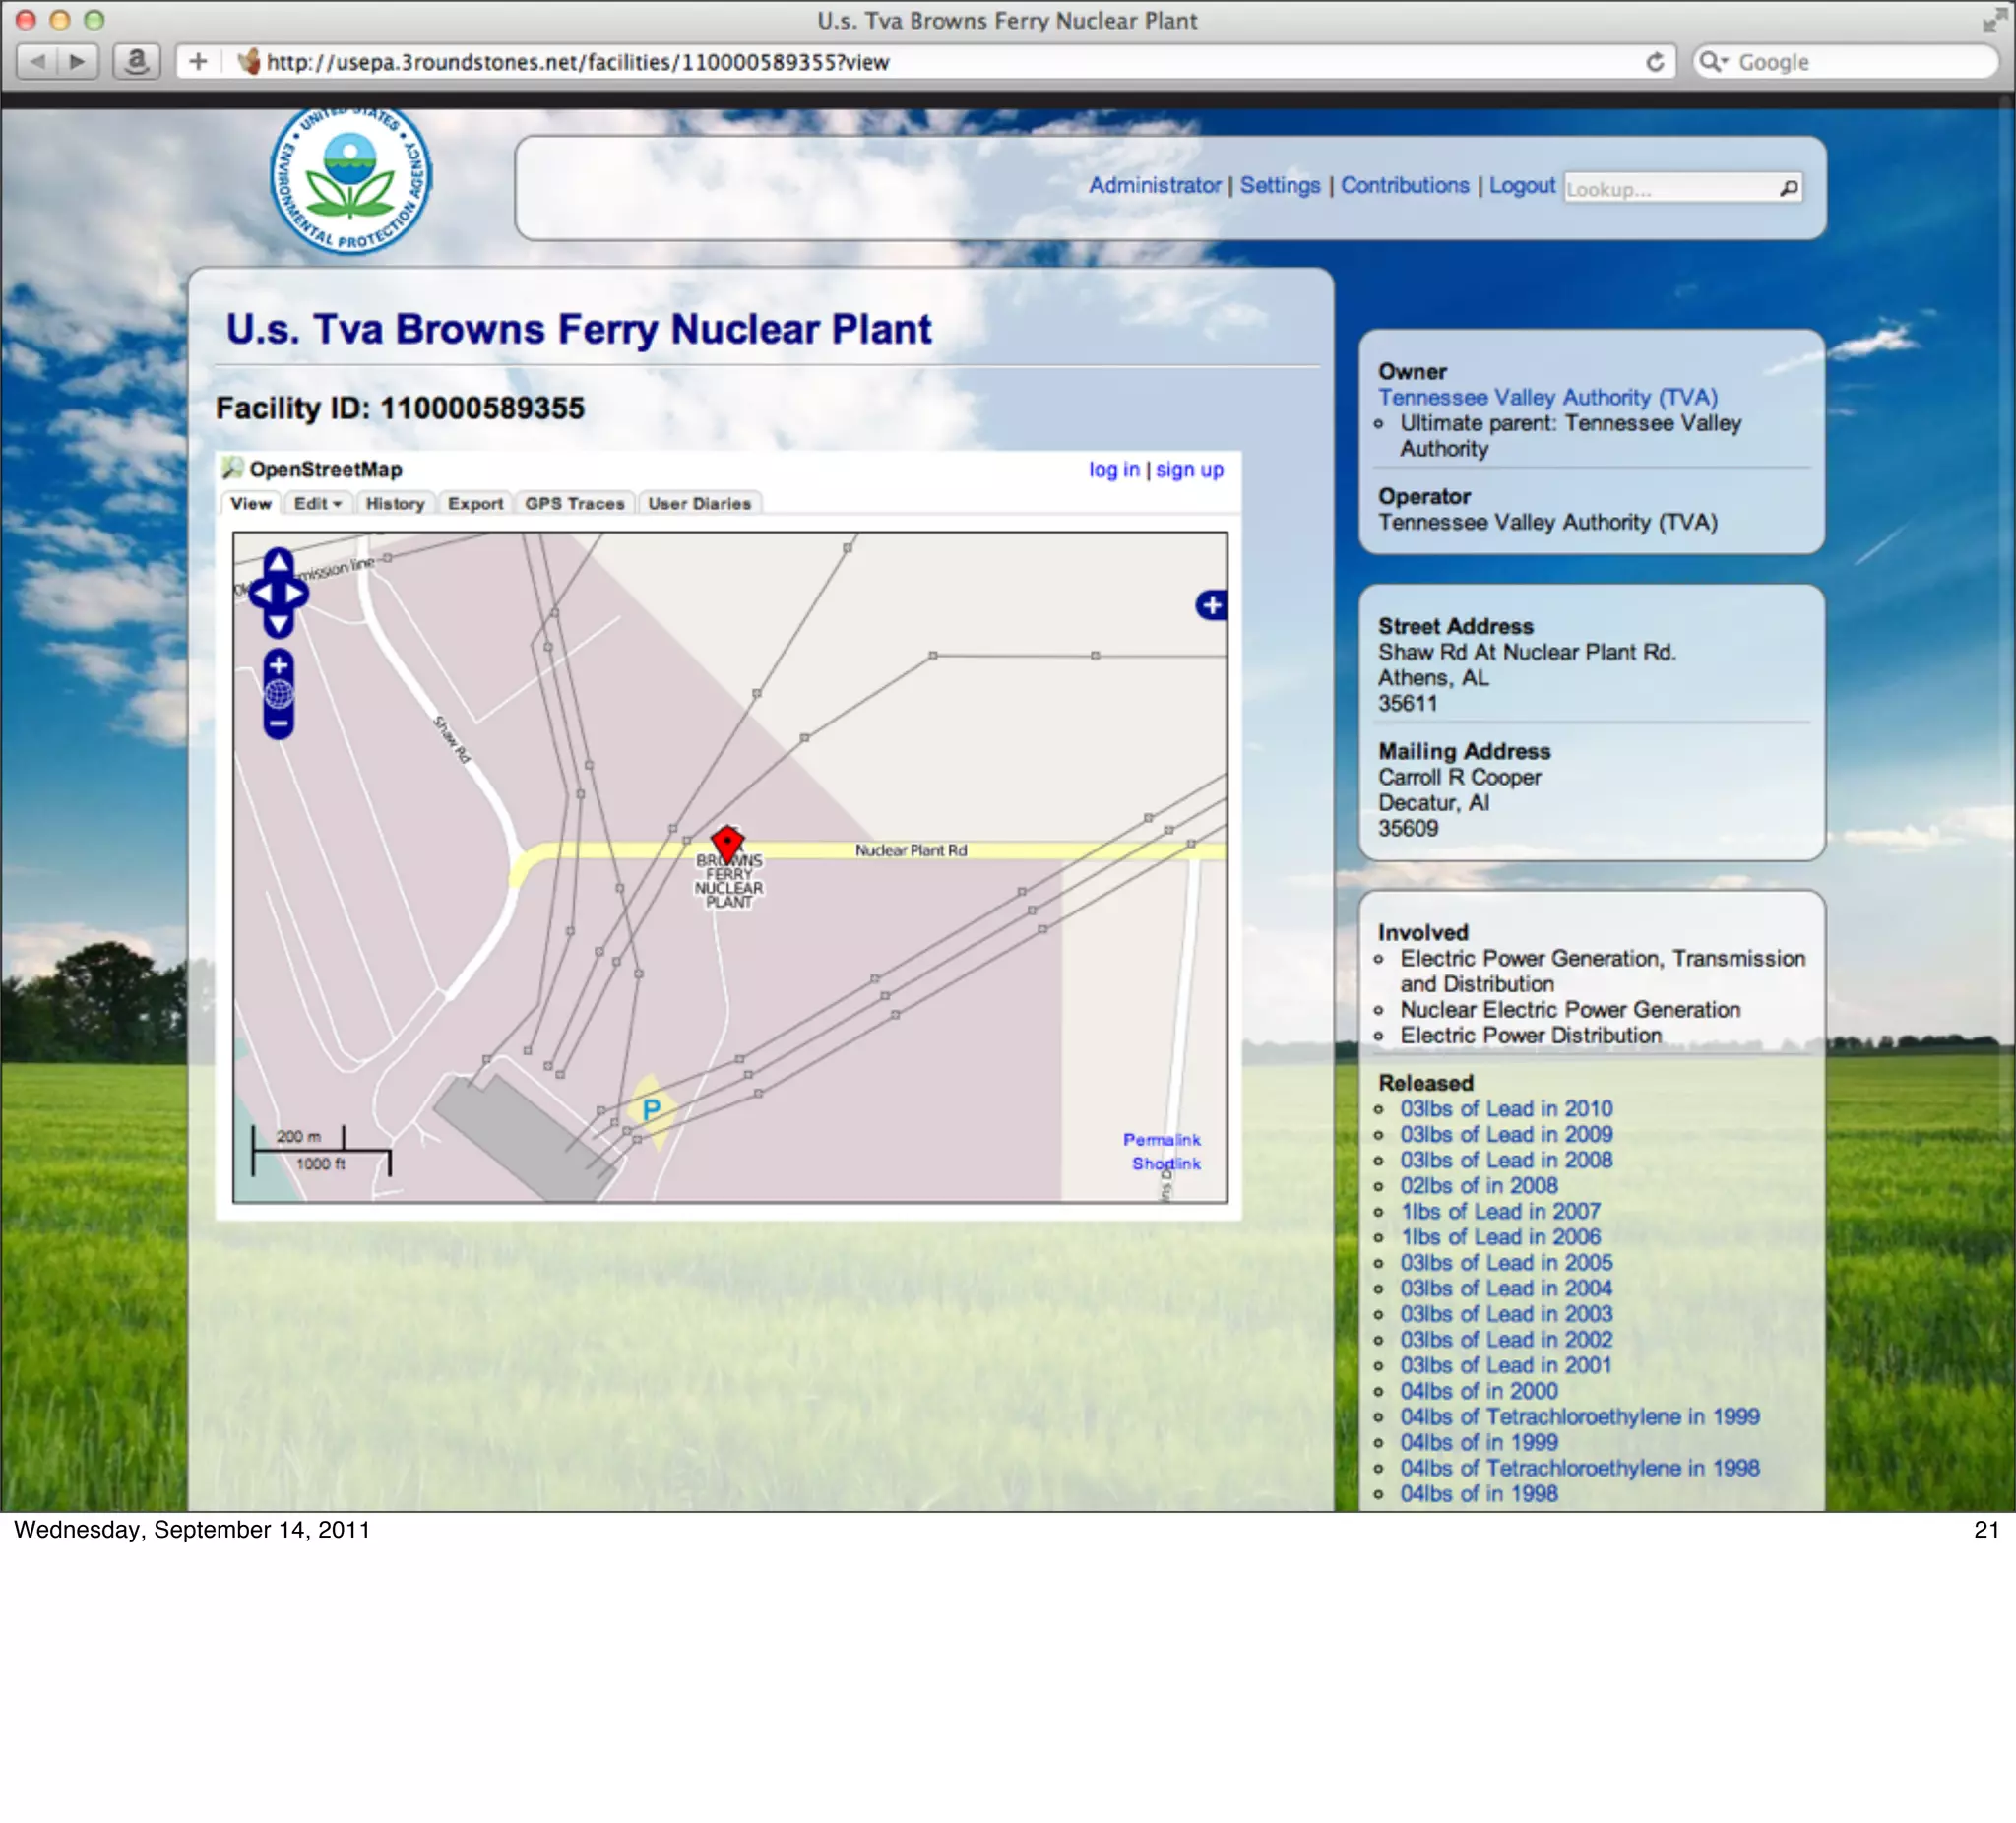Pan the map right using arrow
Viewport: 2016px width, 1823px height.
tap(297, 594)
